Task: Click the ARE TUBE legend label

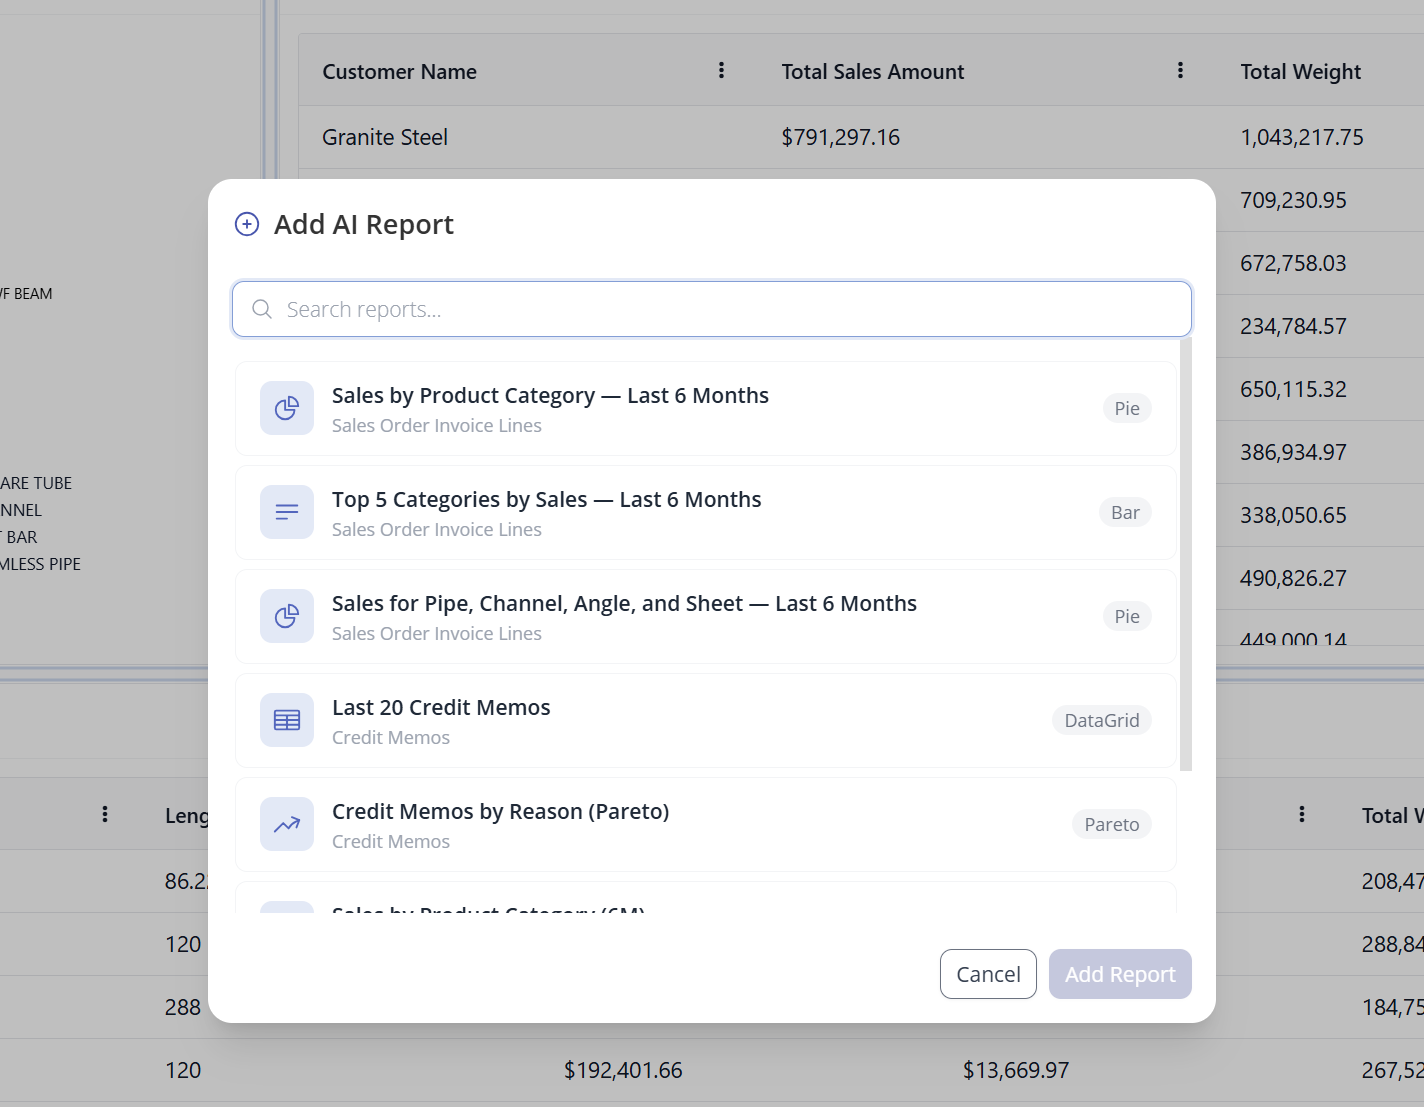Action: tap(36, 483)
